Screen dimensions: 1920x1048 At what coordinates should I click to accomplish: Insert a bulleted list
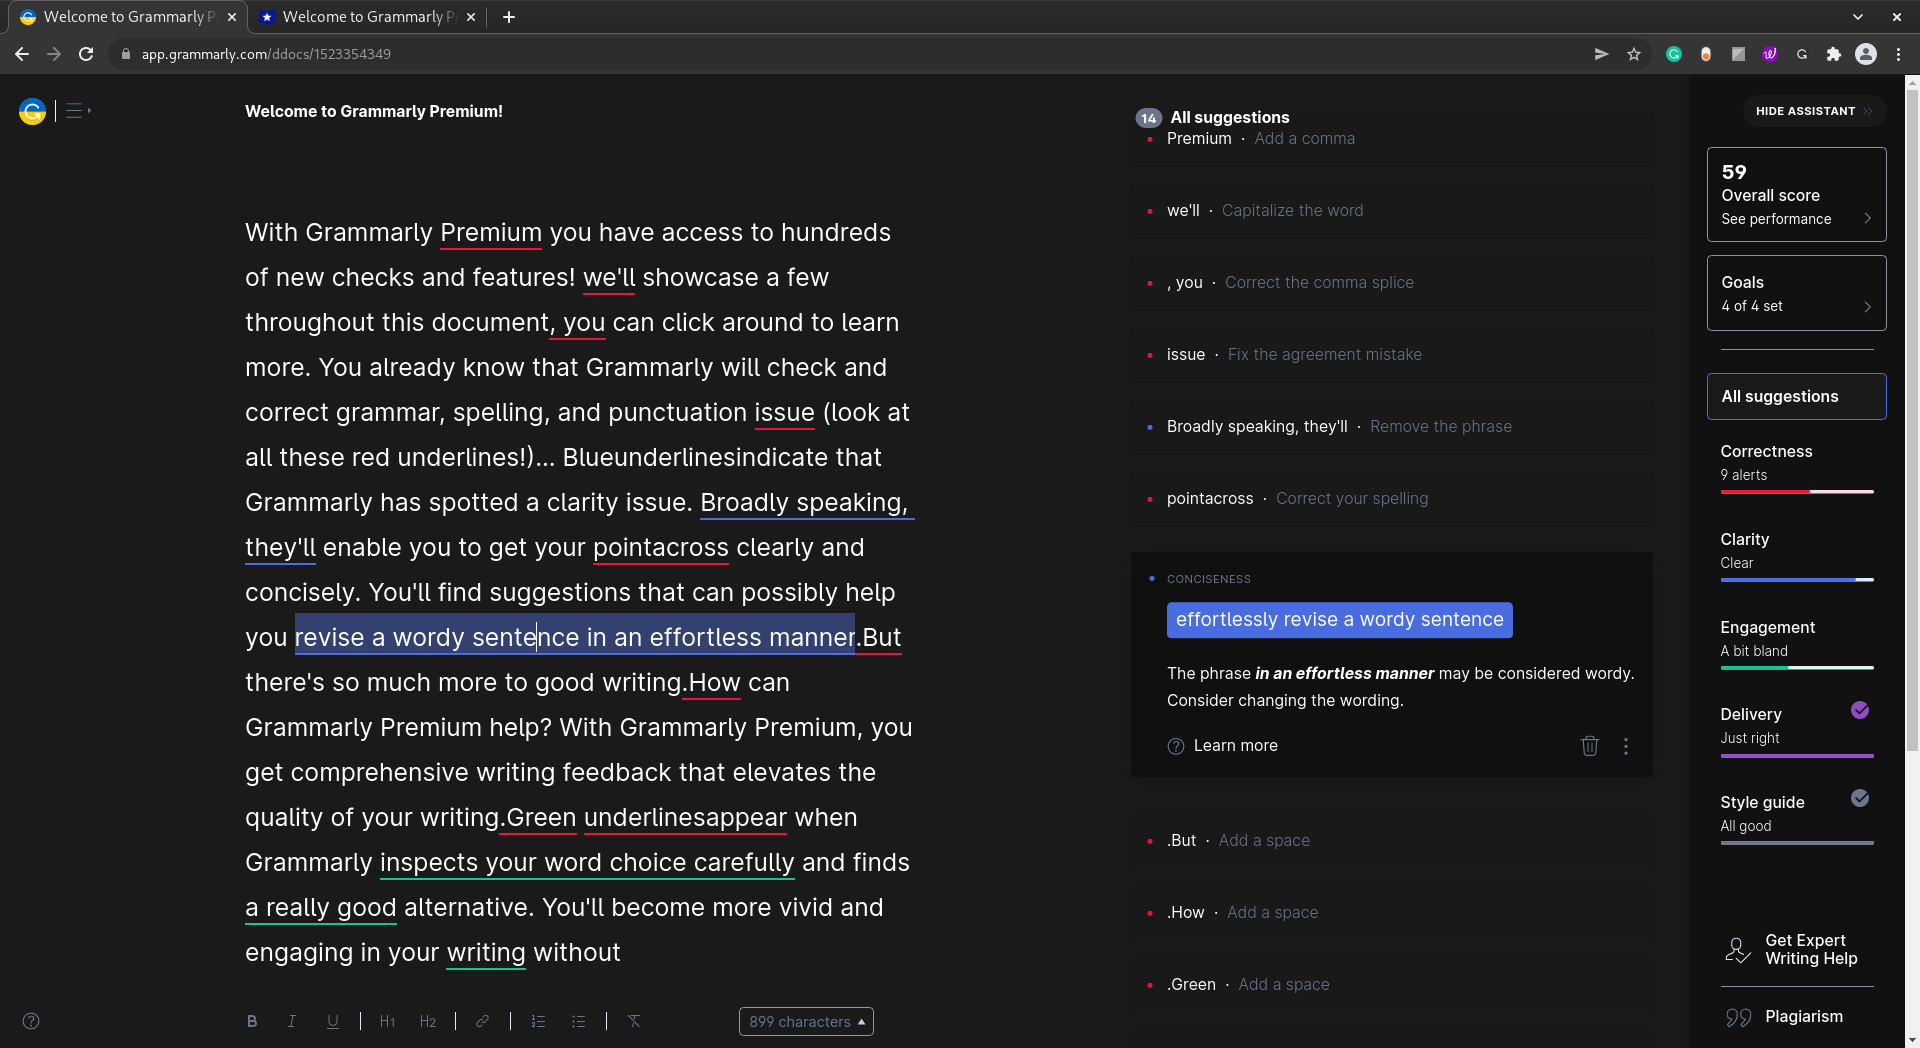tap(578, 1021)
